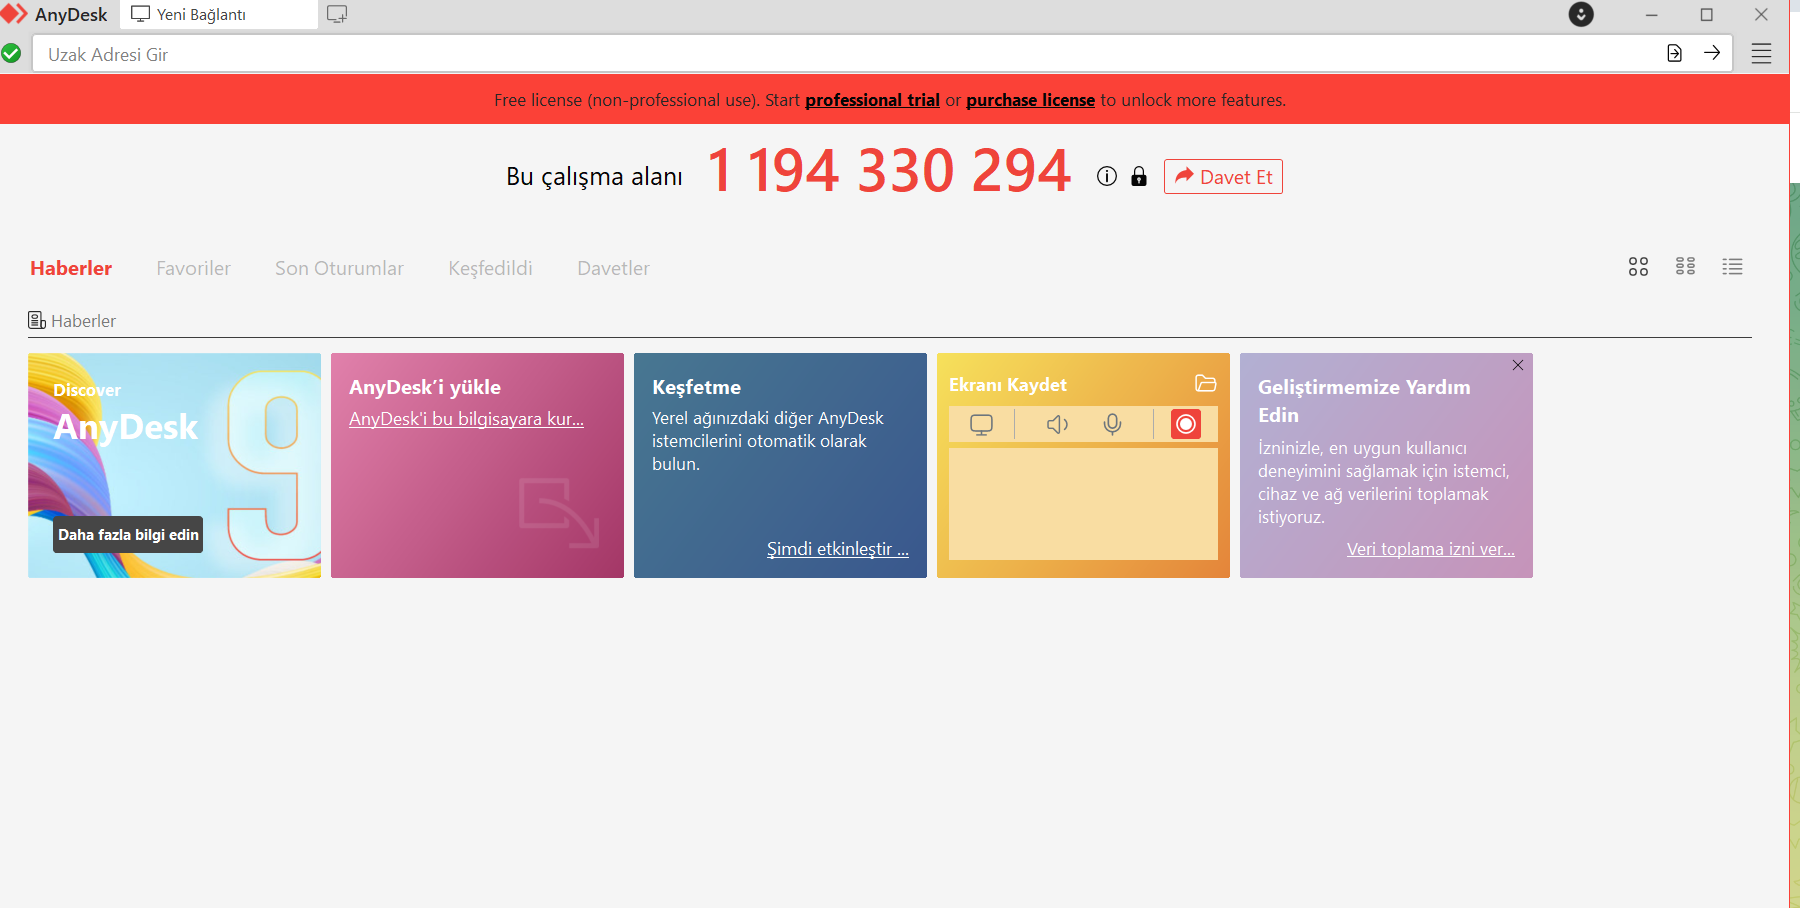1800x908 pixels.
Task: Close the AnyDesk window
Action: [x=1761, y=15]
